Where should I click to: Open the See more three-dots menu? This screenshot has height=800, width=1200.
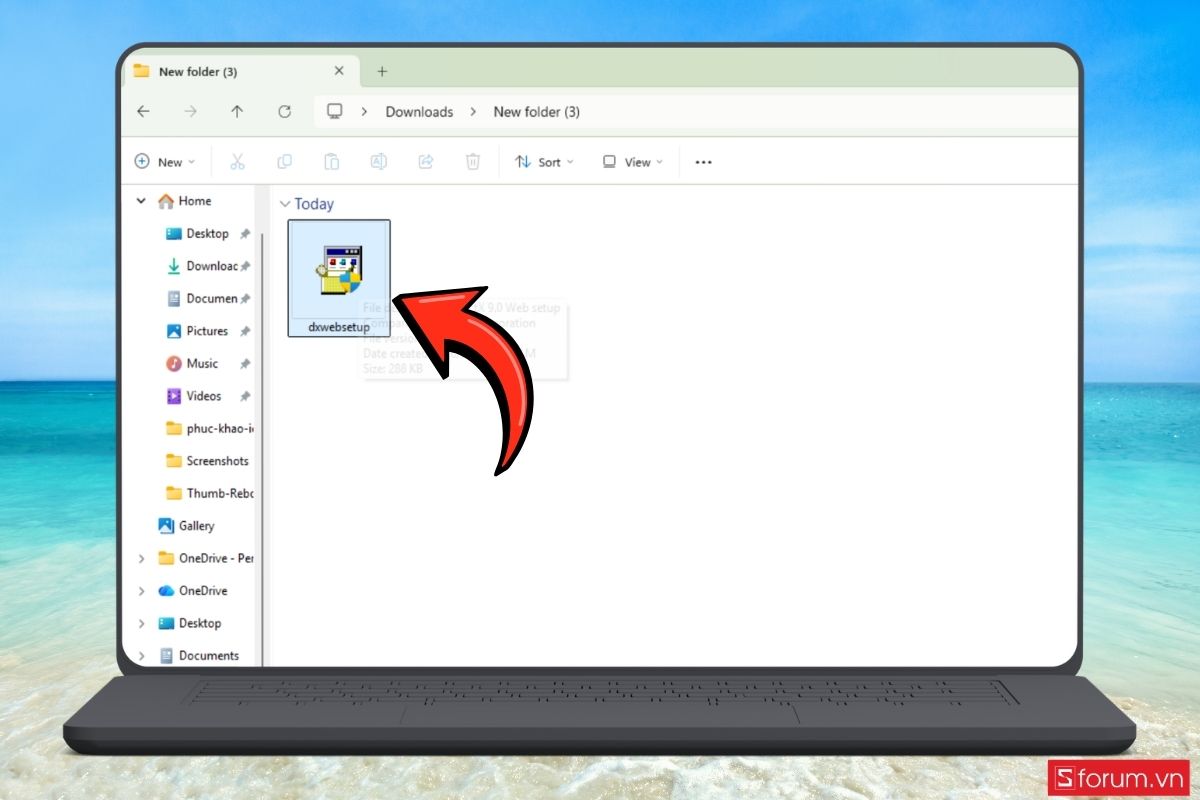tap(703, 162)
